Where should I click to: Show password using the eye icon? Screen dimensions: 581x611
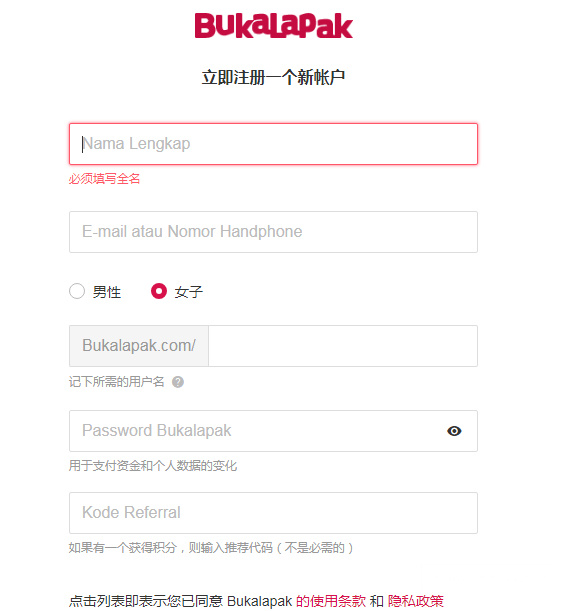(454, 431)
